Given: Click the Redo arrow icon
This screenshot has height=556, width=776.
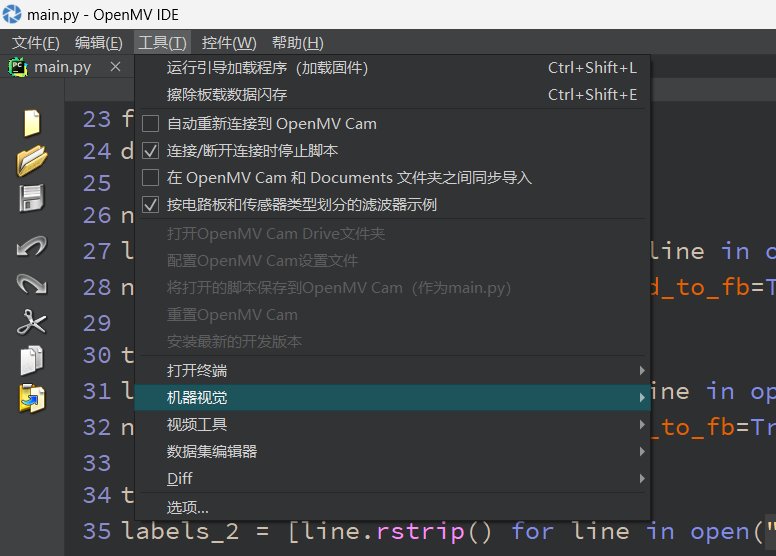Looking at the screenshot, I should click(x=32, y=284).
